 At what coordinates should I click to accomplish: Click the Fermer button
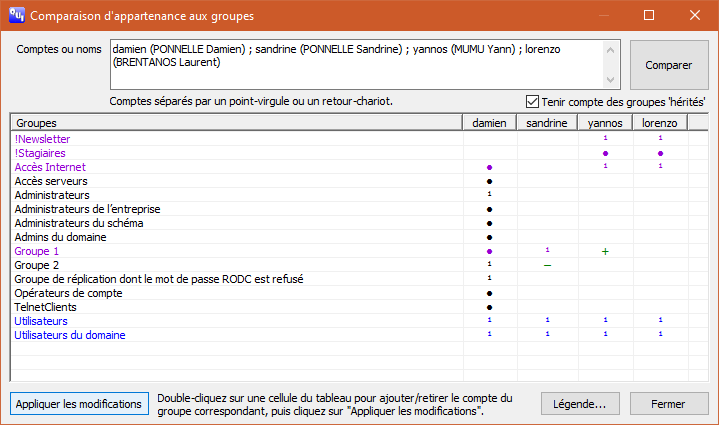point(667,404)
